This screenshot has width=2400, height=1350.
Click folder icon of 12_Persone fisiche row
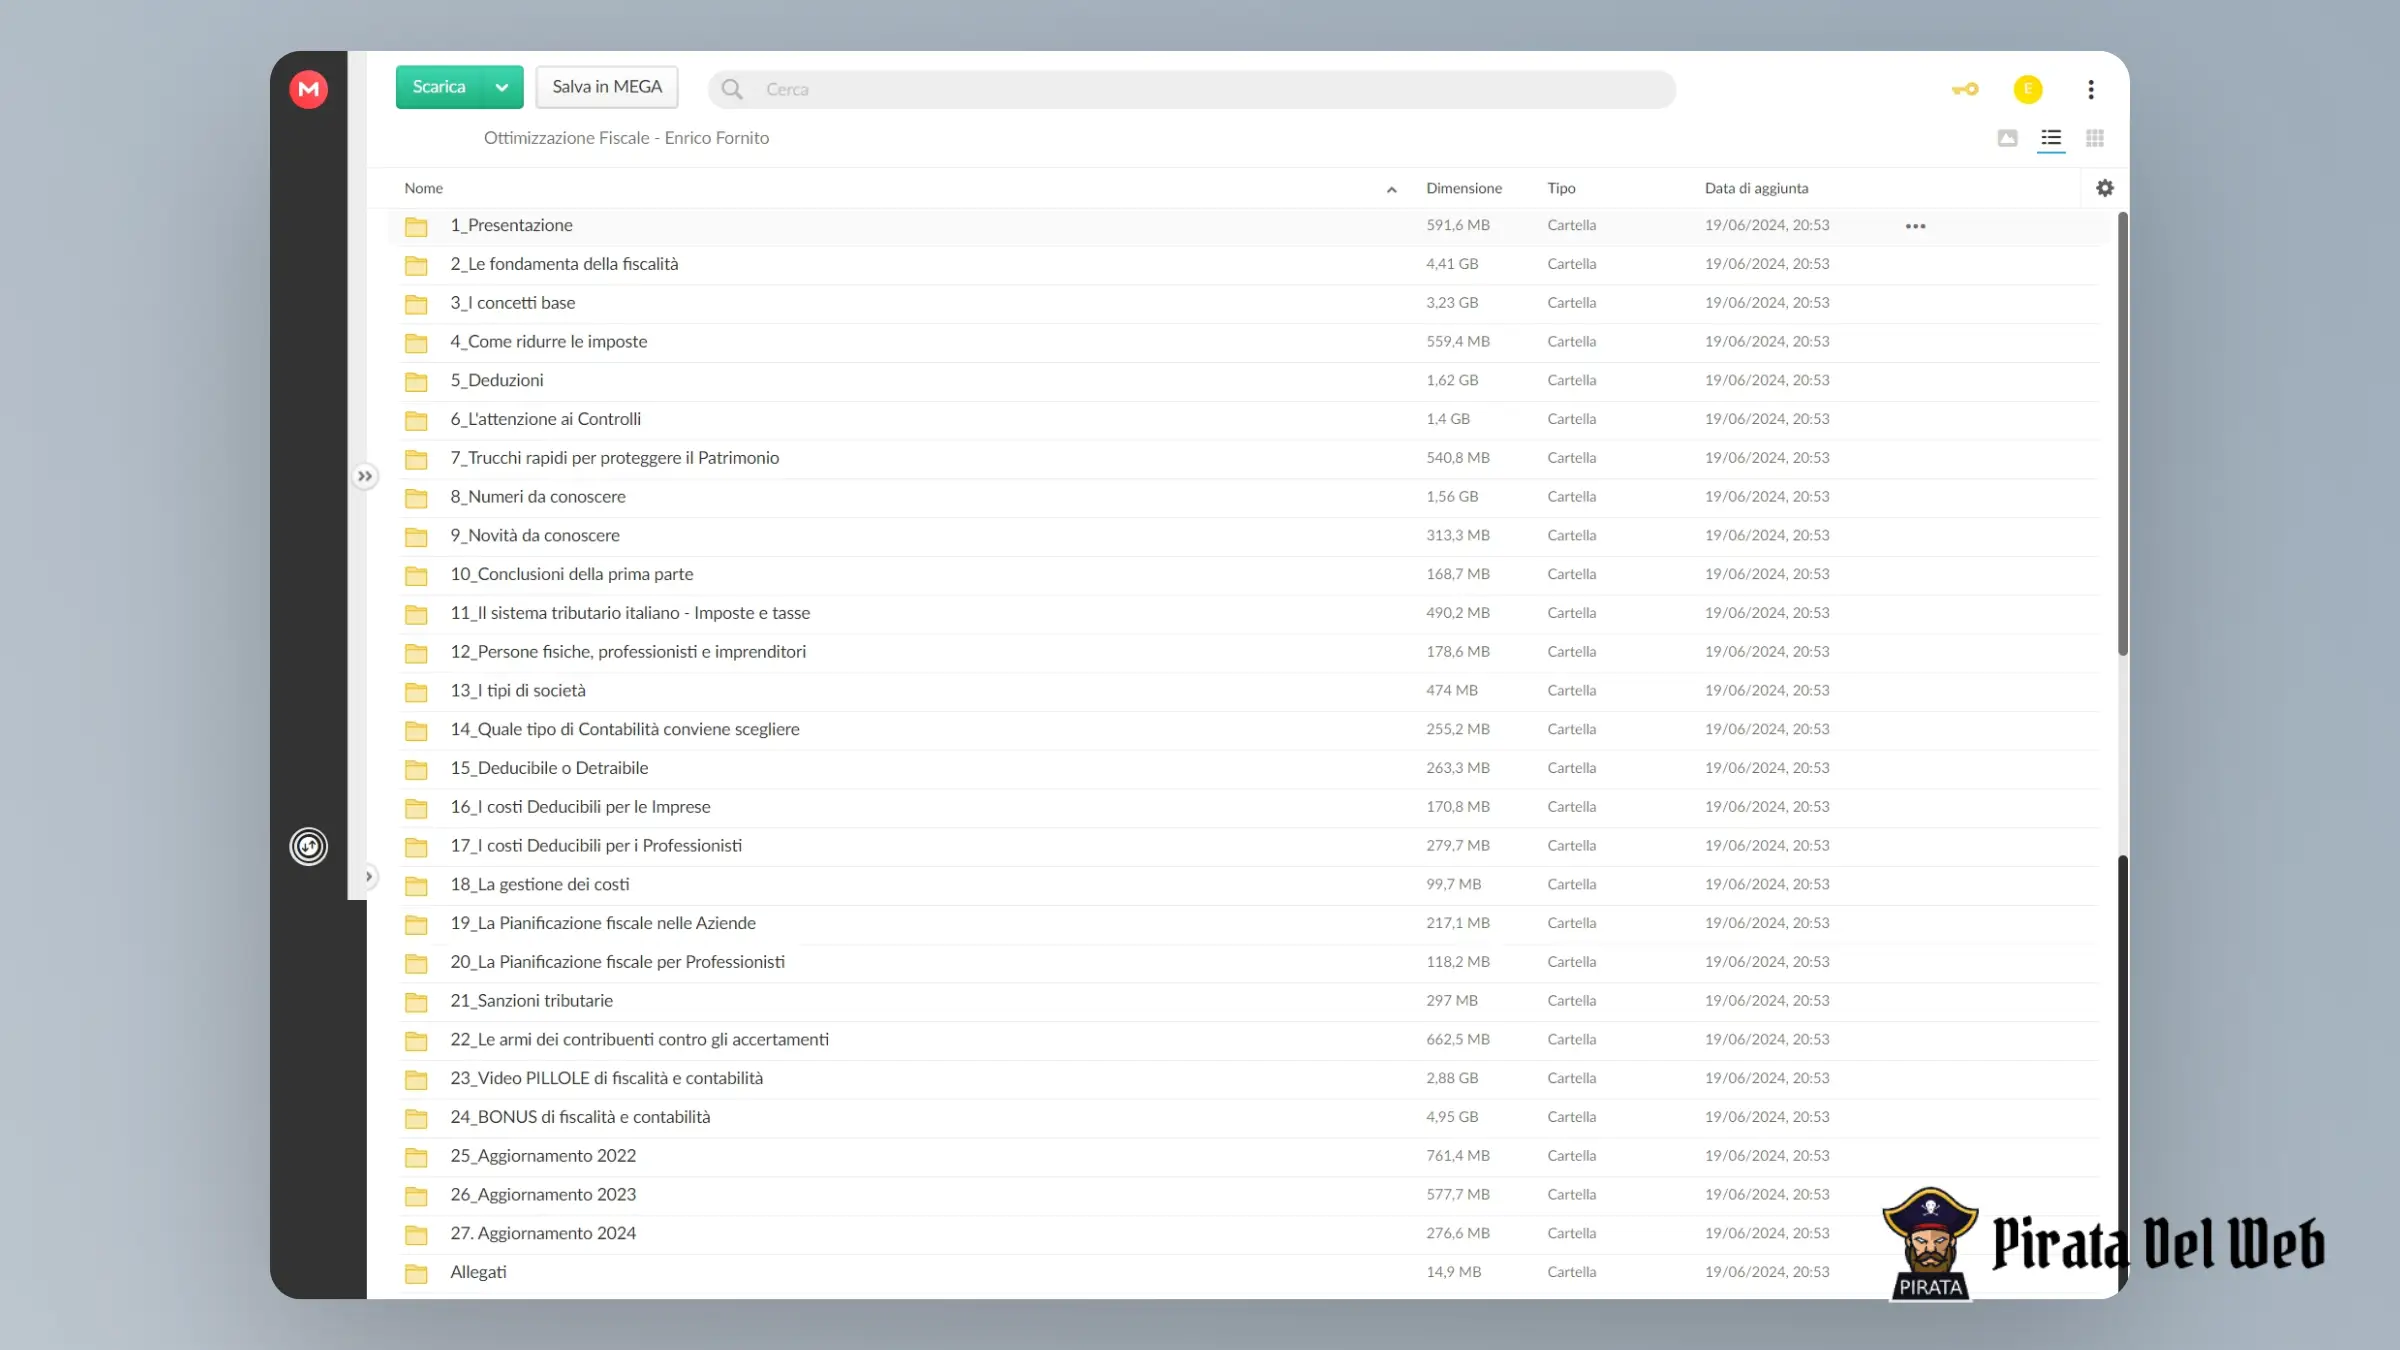point(416,653)
